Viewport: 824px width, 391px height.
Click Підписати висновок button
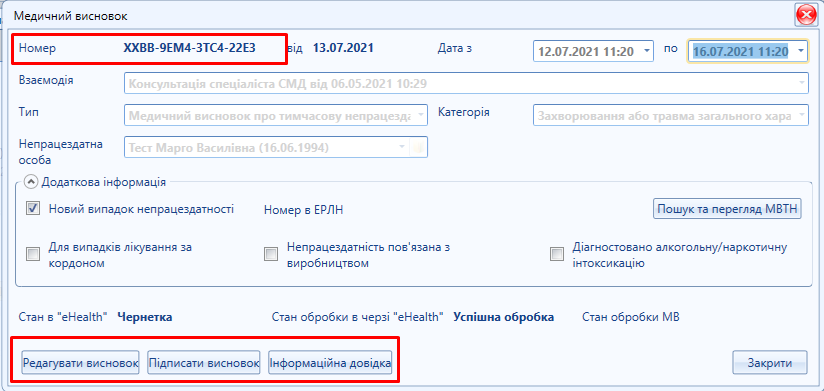click(x=204, y=363)
